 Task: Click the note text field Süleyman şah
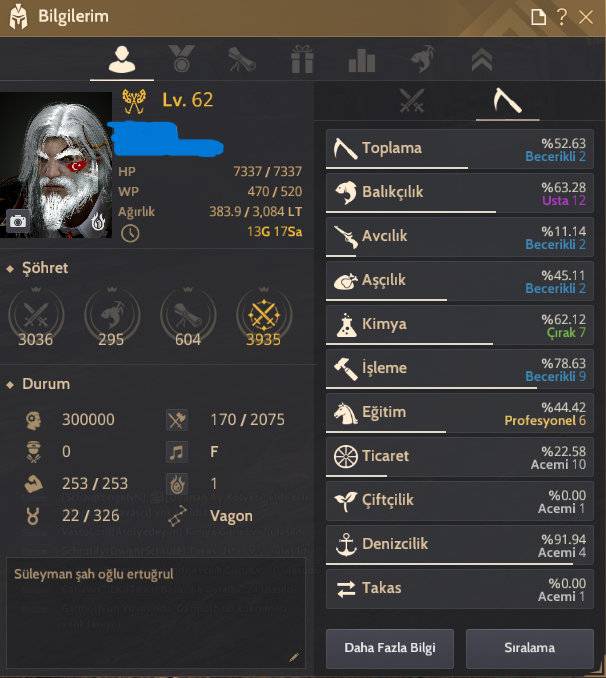[156, 613]
